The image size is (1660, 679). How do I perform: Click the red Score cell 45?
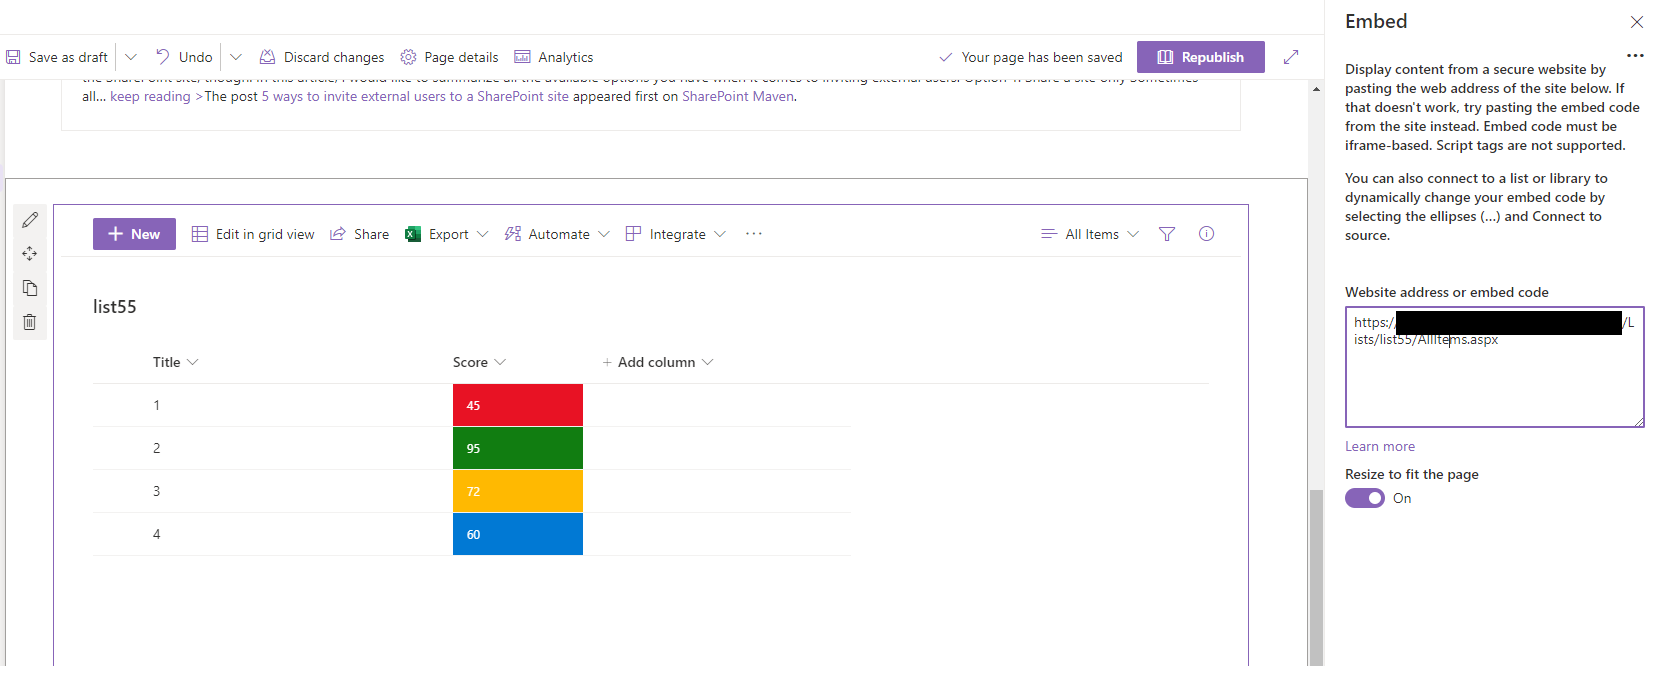pyautogui.click(x=518, y=405)
